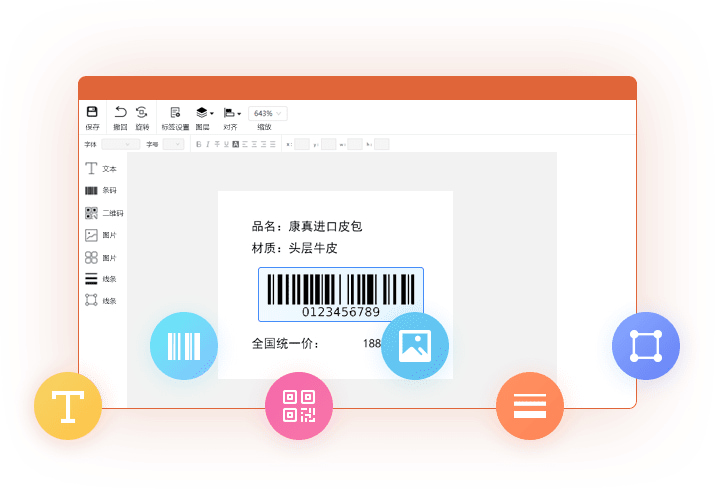Screen dimensions: 715x489
Task: Select the horizontal lines 线条 tool in sidebar
Action: [101, 279]
